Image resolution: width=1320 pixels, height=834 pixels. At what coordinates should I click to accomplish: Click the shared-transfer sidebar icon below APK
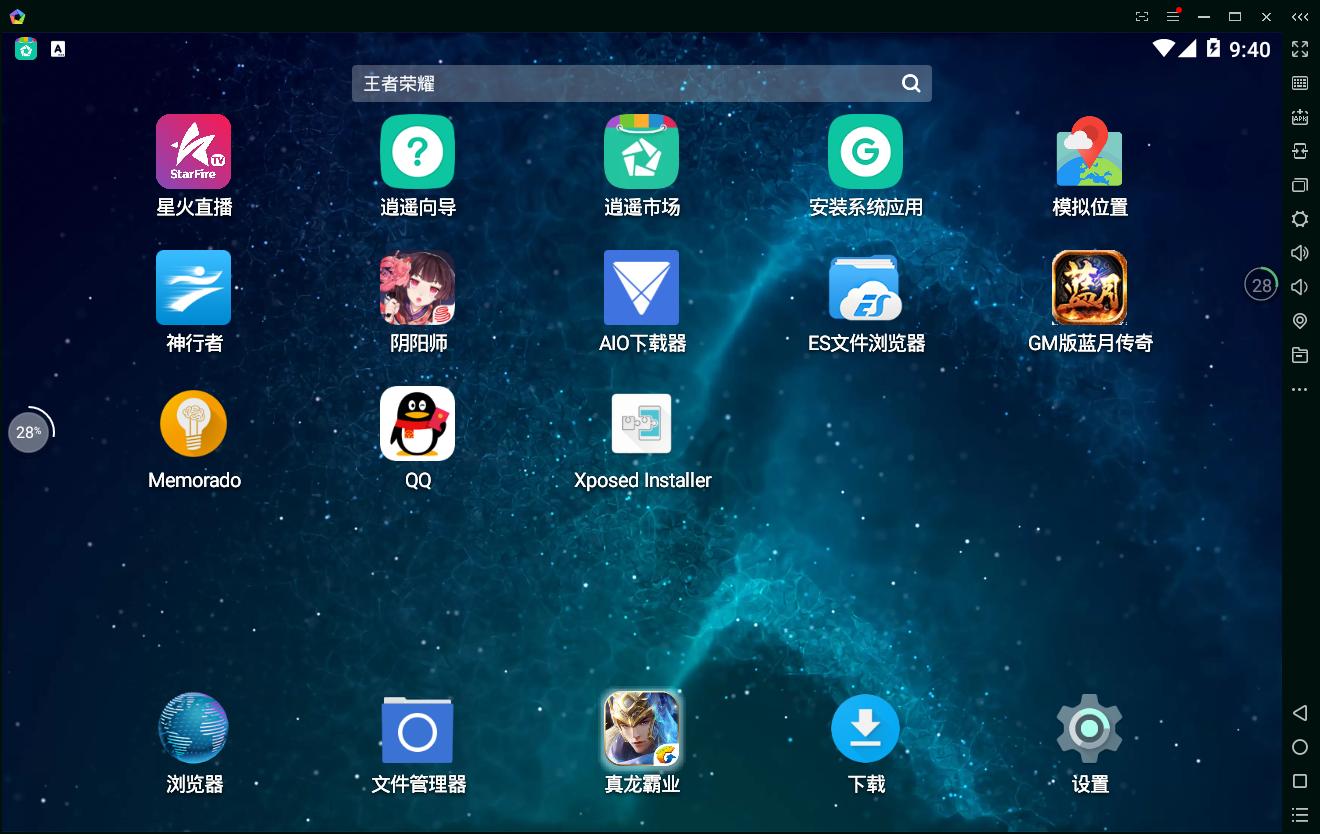tap(1300, 151)
